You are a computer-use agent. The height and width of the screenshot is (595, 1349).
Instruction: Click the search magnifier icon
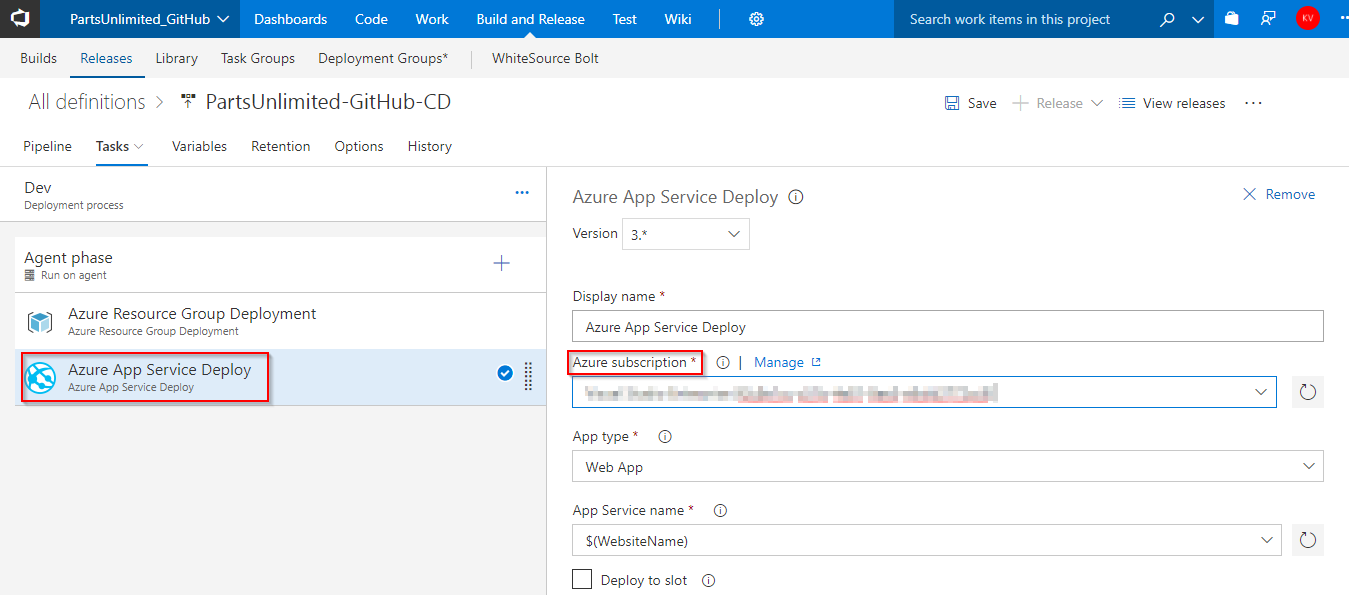[1167, 19]
